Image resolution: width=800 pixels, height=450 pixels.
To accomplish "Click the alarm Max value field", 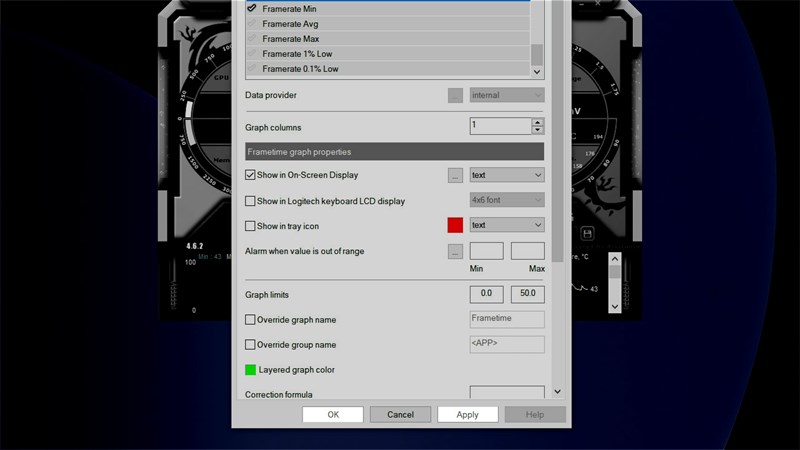I will click(528, 251).
